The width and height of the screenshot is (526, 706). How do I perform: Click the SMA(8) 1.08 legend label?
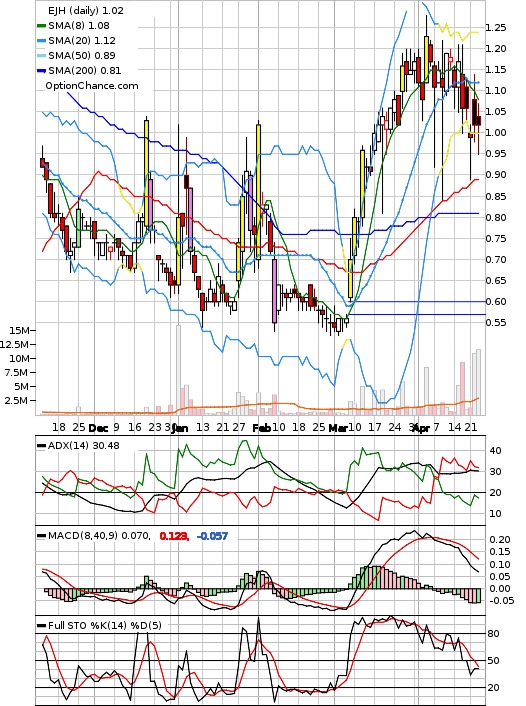(x=79, y=26)
